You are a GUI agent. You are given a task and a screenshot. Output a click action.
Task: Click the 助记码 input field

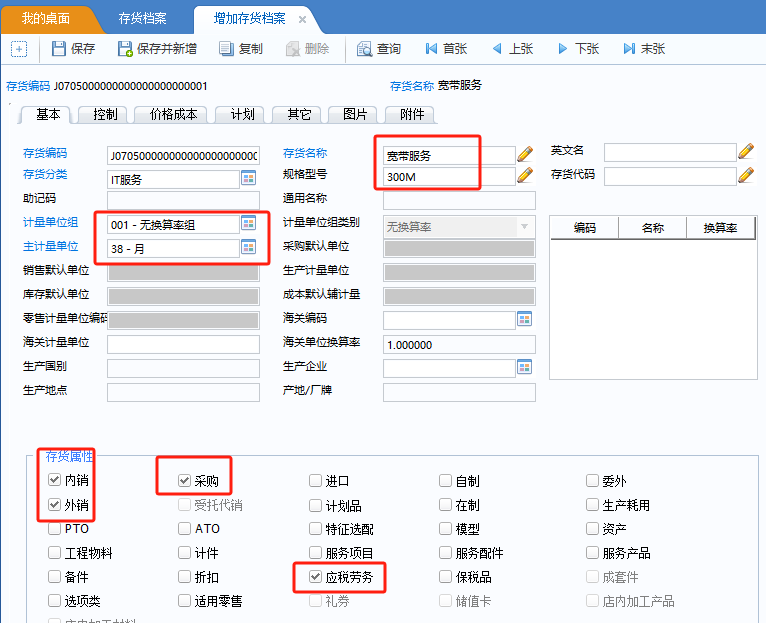pyautogui.click(x=183, y=200)
